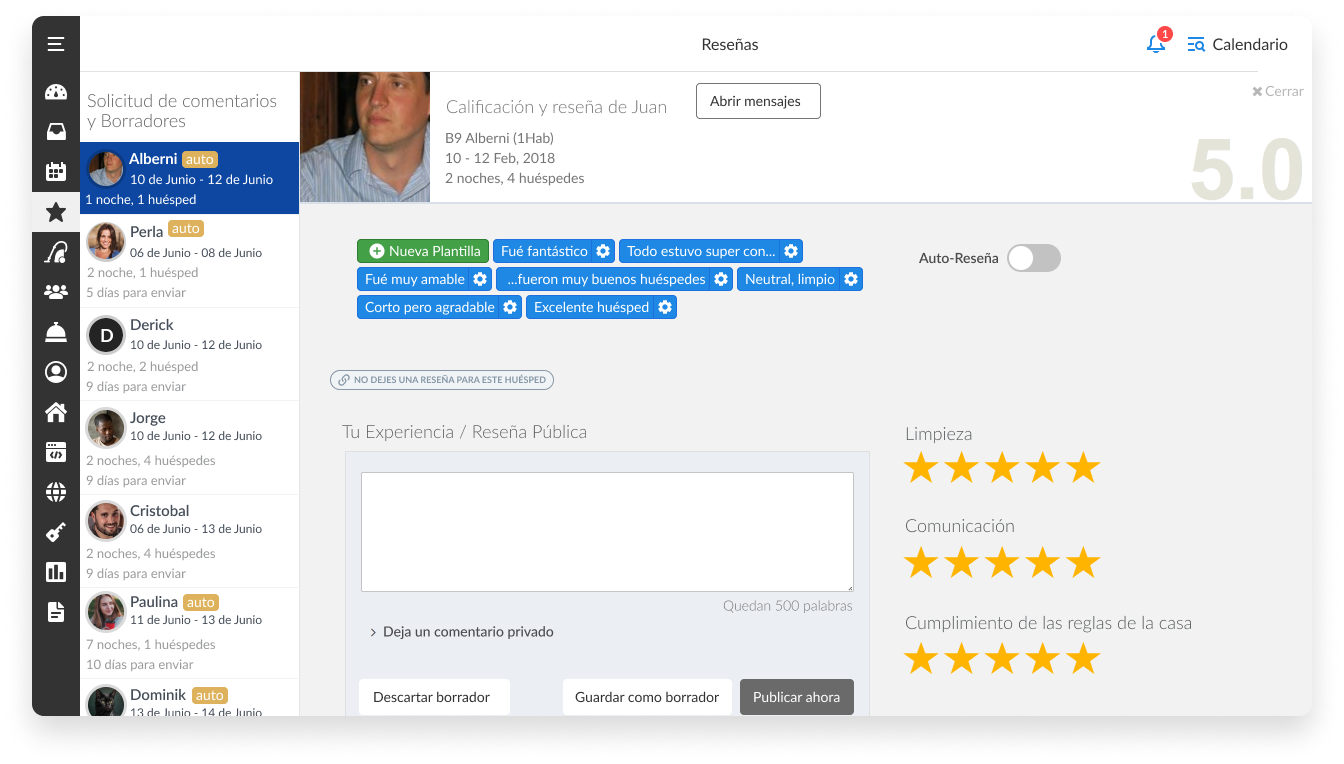Expand 'Deja un comentario privado'

pyautogui.click(x=461, y=632)
